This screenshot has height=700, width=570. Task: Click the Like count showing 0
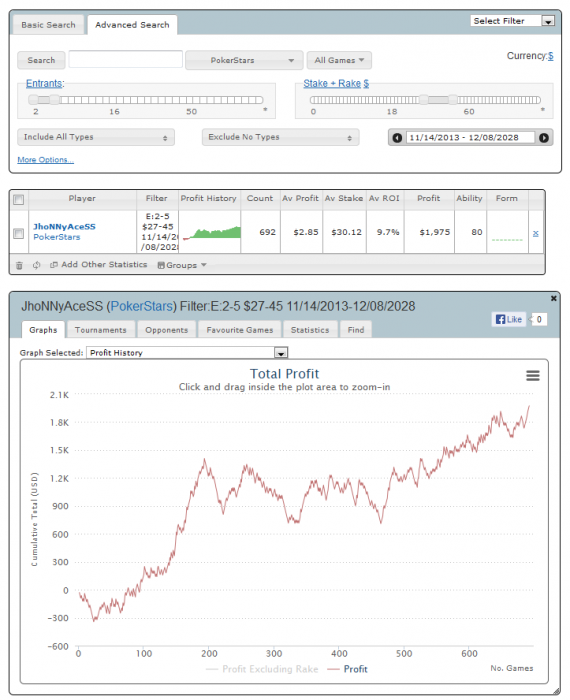[539, 319]
